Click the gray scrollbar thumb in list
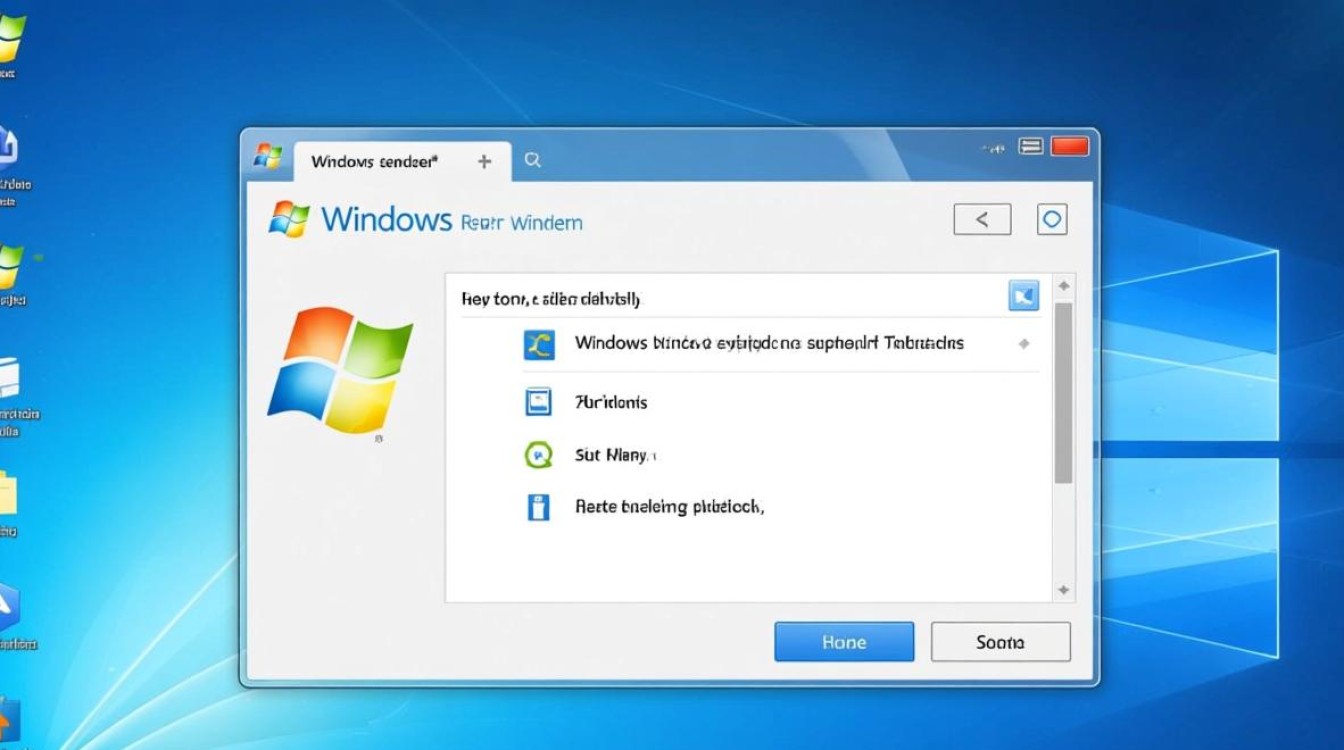 [1063, 390]
